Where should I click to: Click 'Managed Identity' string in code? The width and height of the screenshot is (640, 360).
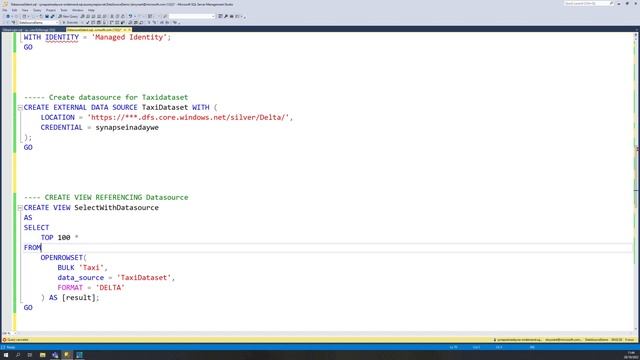tap(131, 37)
